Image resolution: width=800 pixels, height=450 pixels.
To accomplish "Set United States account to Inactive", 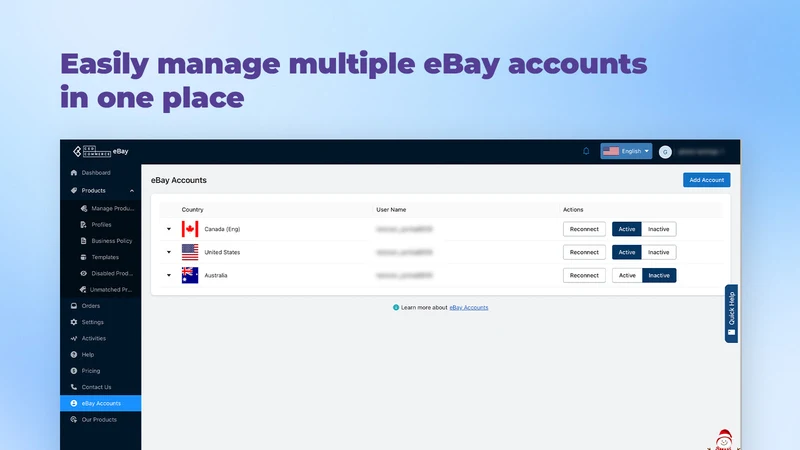I will pos(659,252).
